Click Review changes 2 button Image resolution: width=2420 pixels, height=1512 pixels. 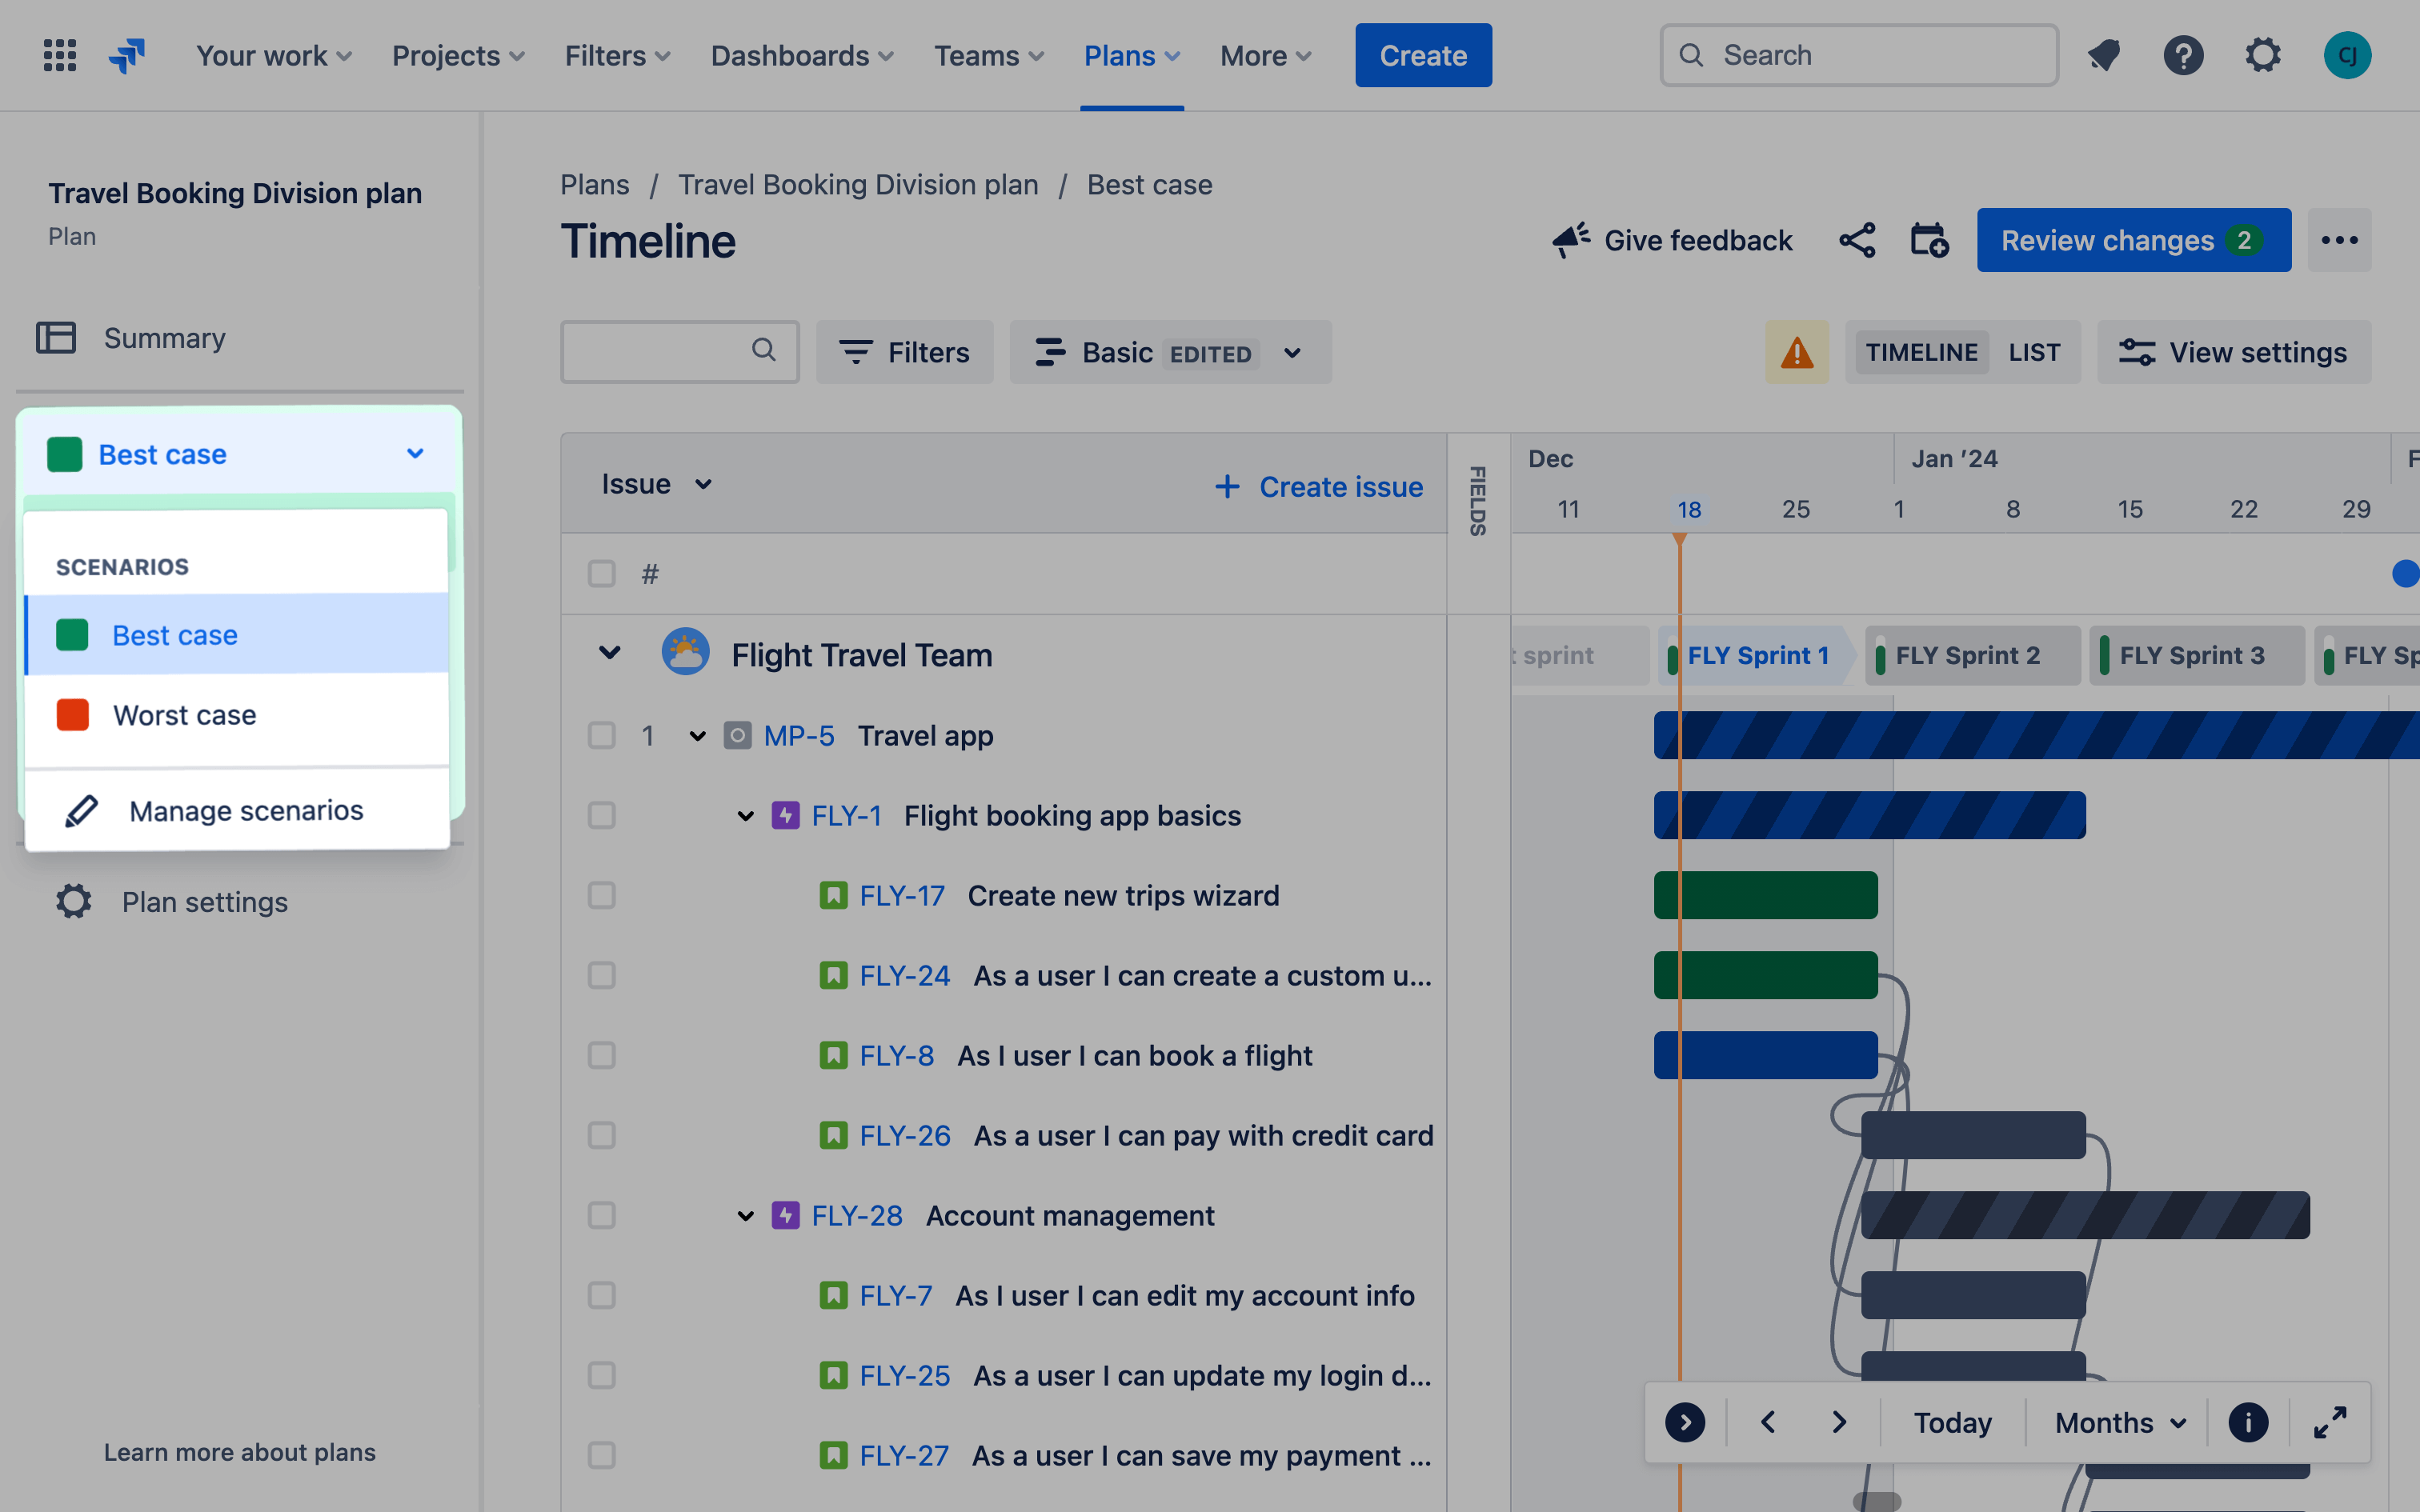pos(2131,240)
